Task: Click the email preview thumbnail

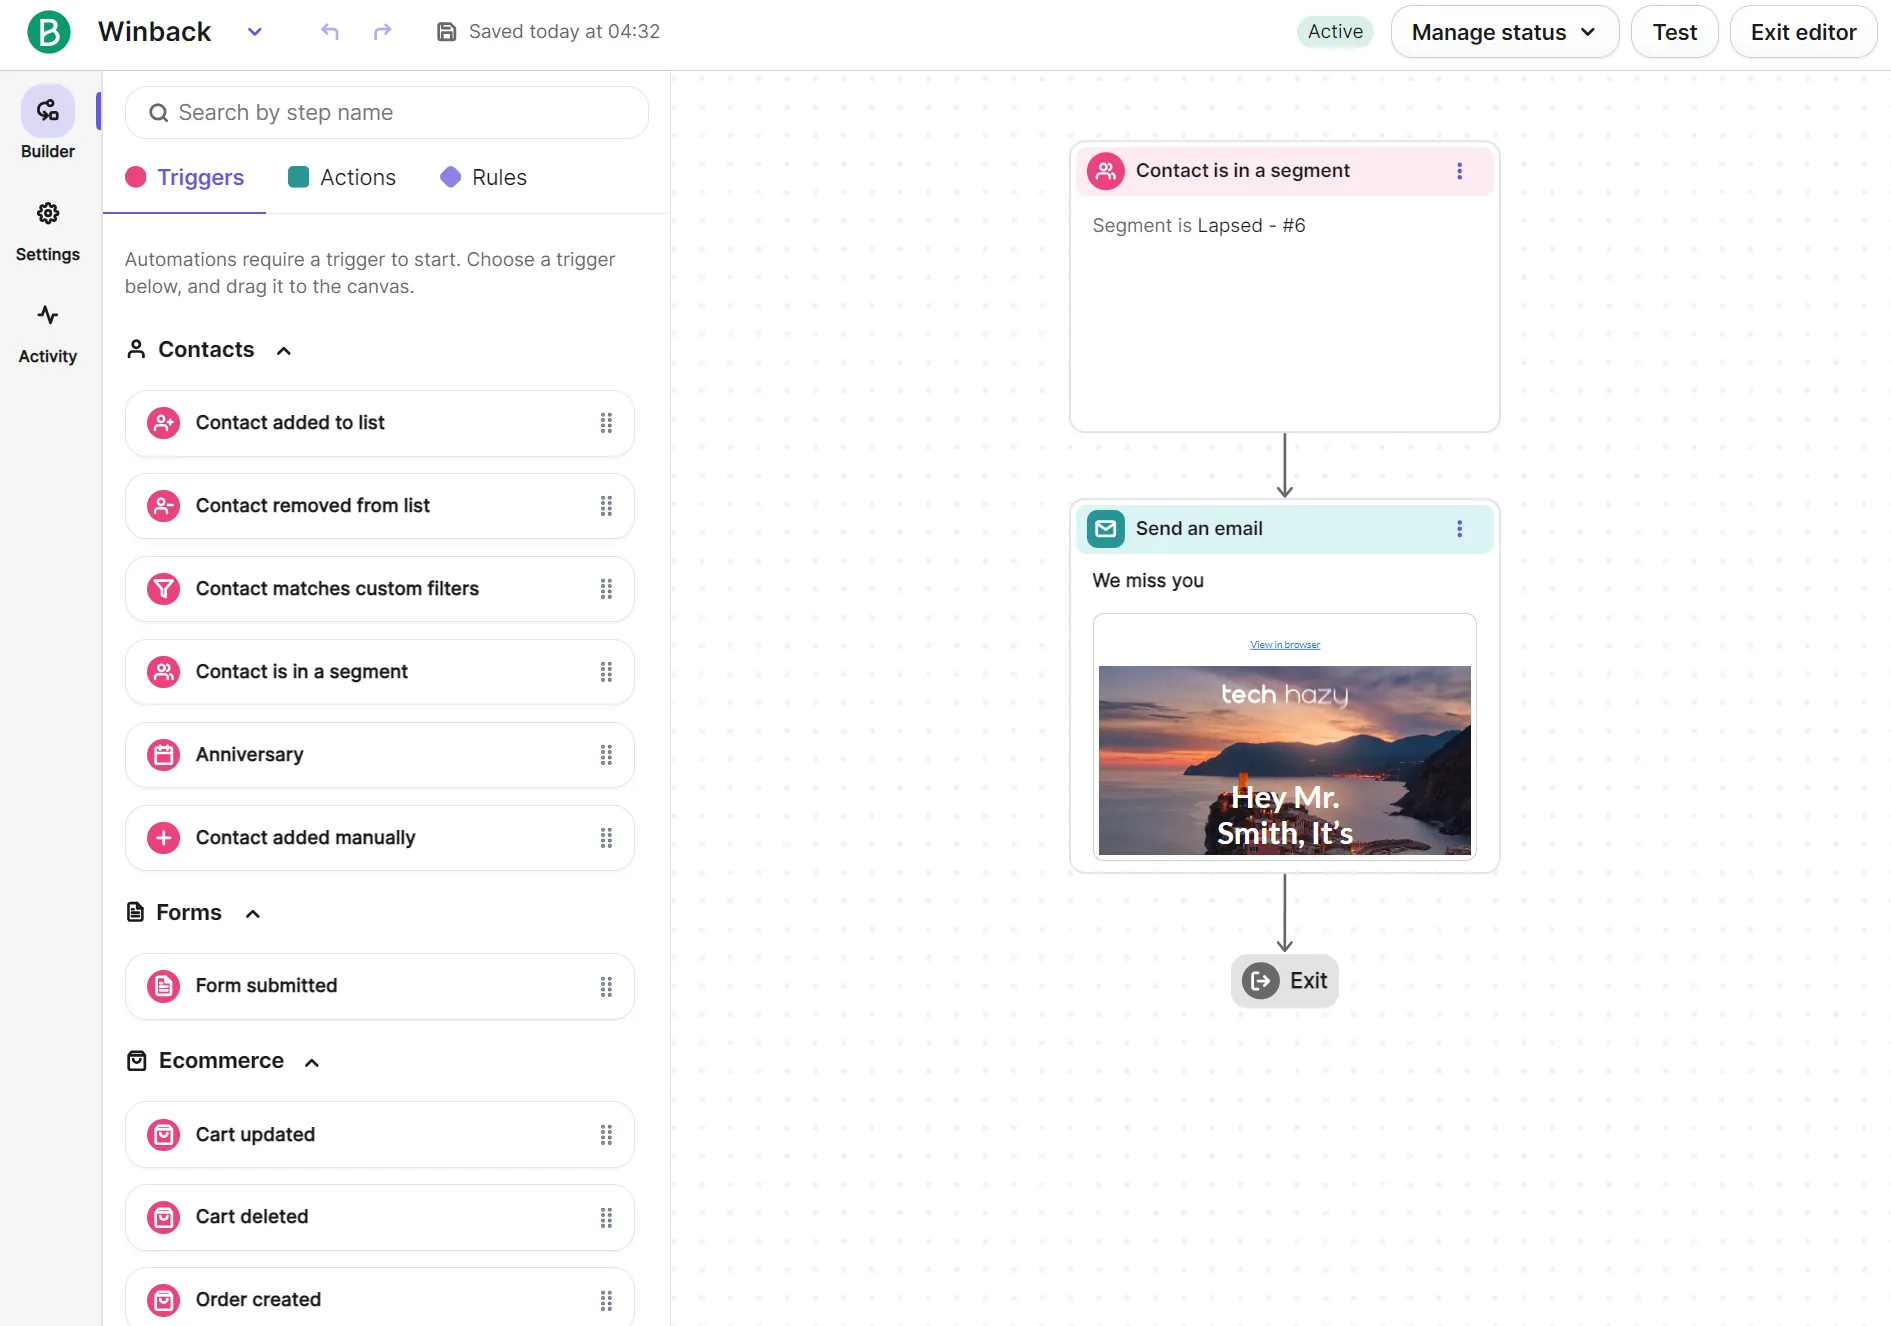Action: [1284, 737]
